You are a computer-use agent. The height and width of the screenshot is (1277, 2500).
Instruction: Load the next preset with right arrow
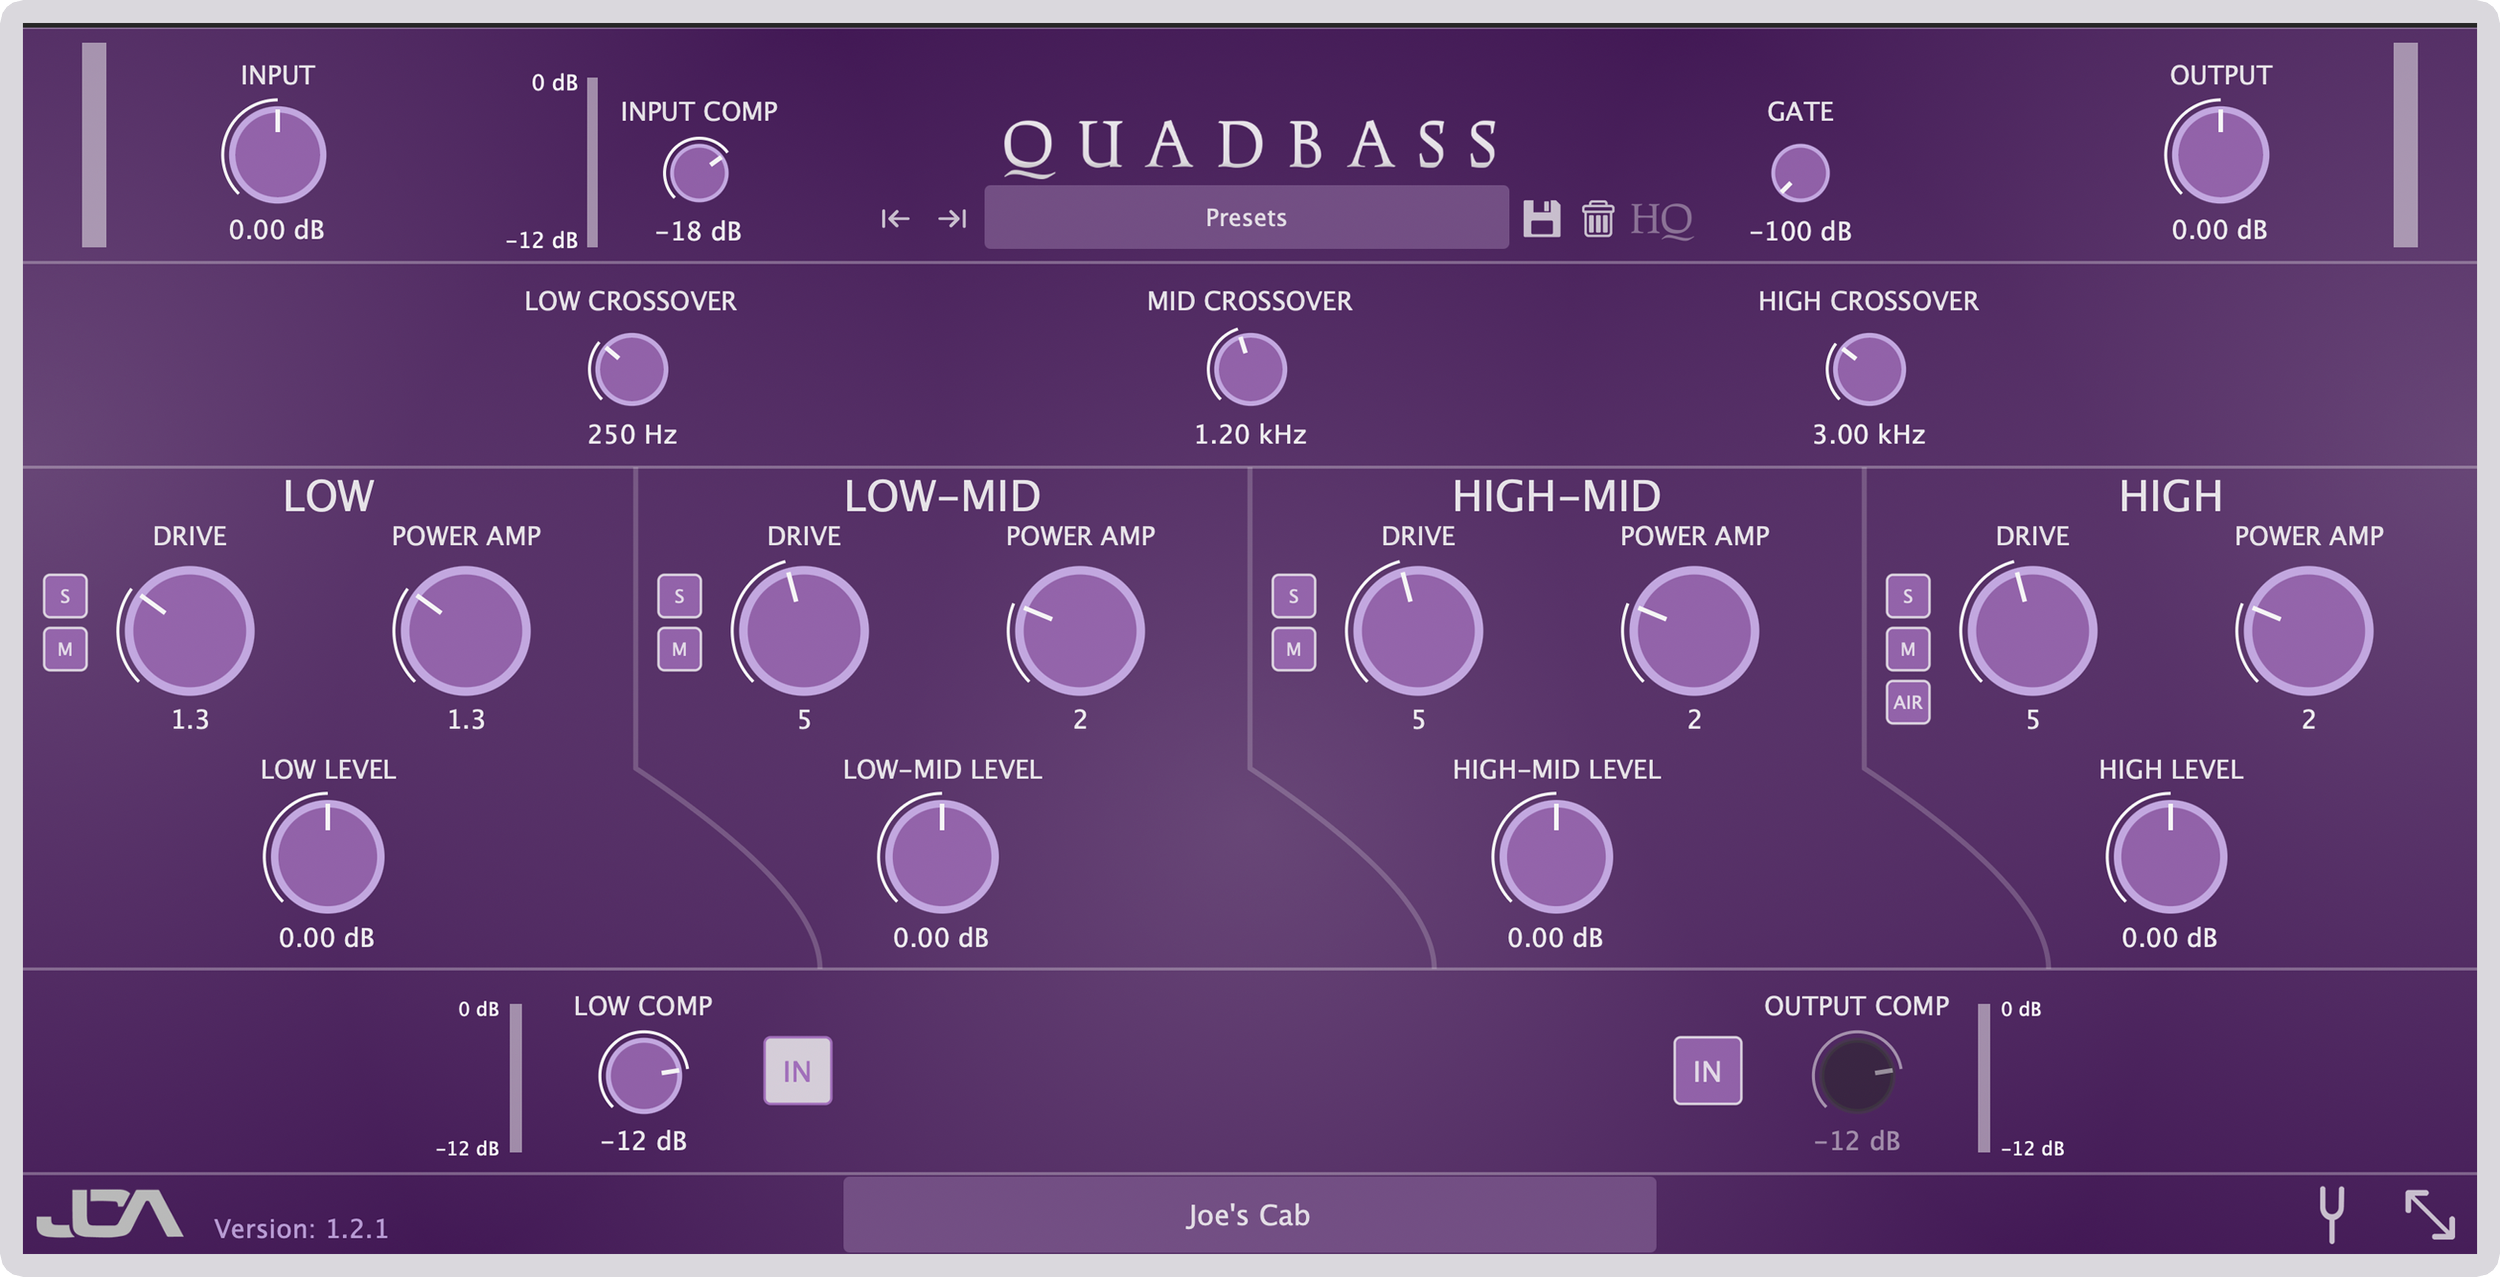952,218
